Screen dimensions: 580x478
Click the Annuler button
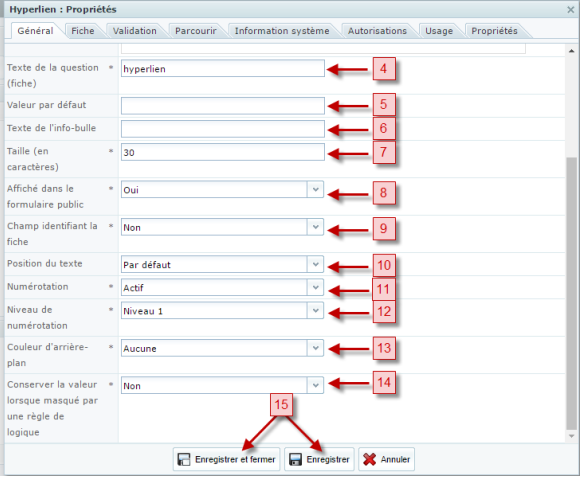click(x=387, y=459)
